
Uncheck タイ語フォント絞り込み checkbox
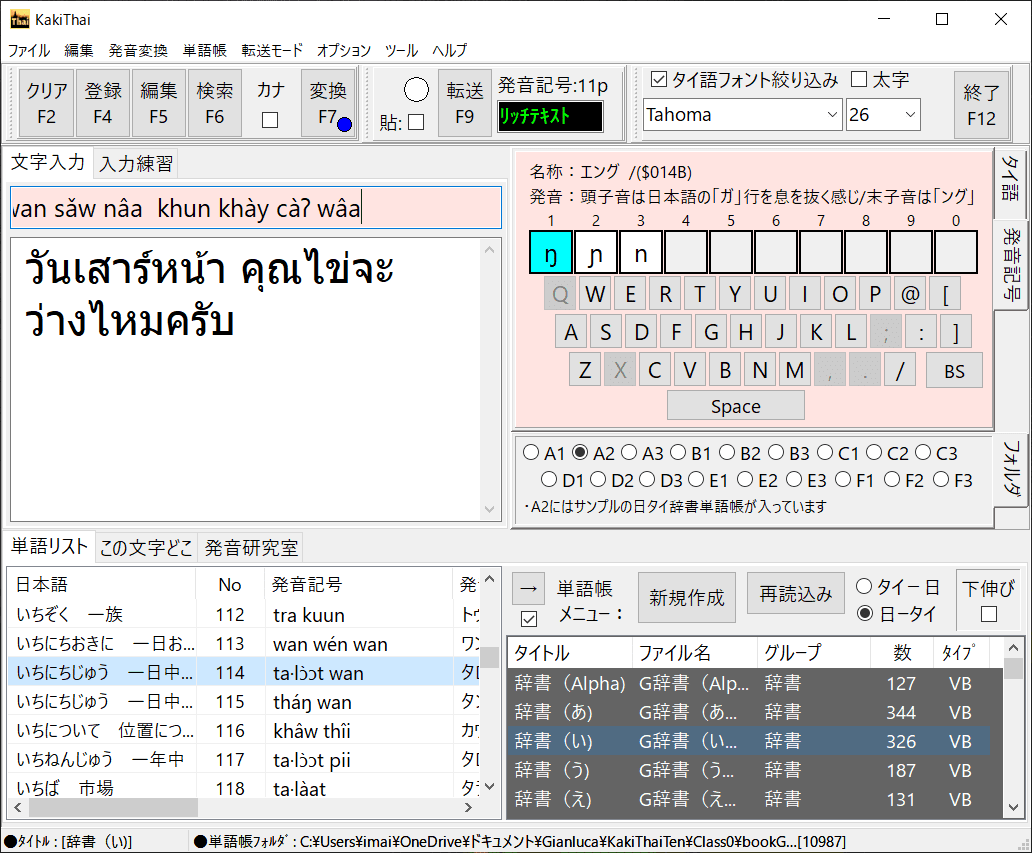pos(658,80)
